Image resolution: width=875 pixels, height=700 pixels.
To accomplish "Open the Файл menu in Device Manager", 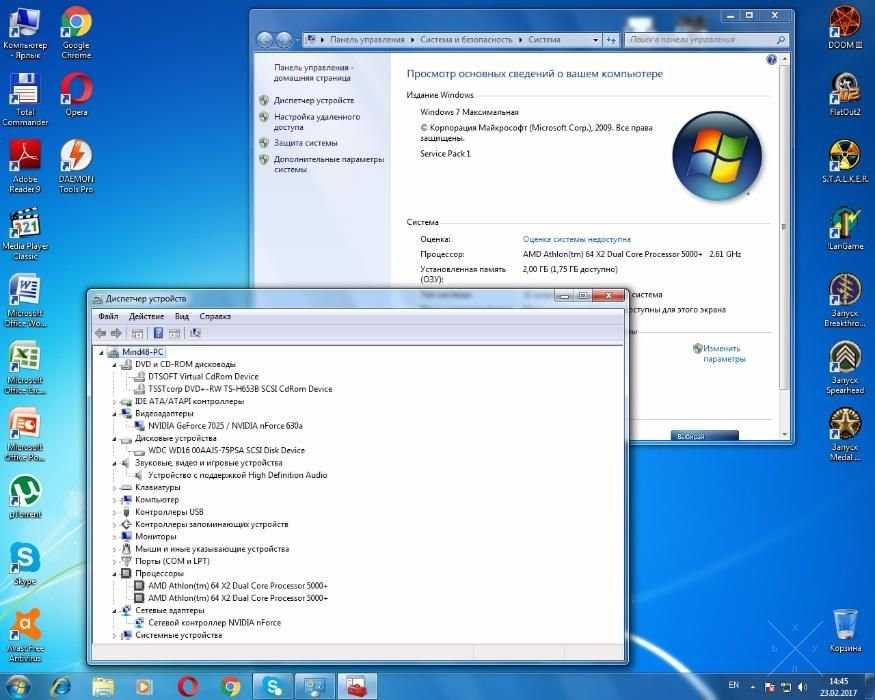I will (x=108, y=316).
